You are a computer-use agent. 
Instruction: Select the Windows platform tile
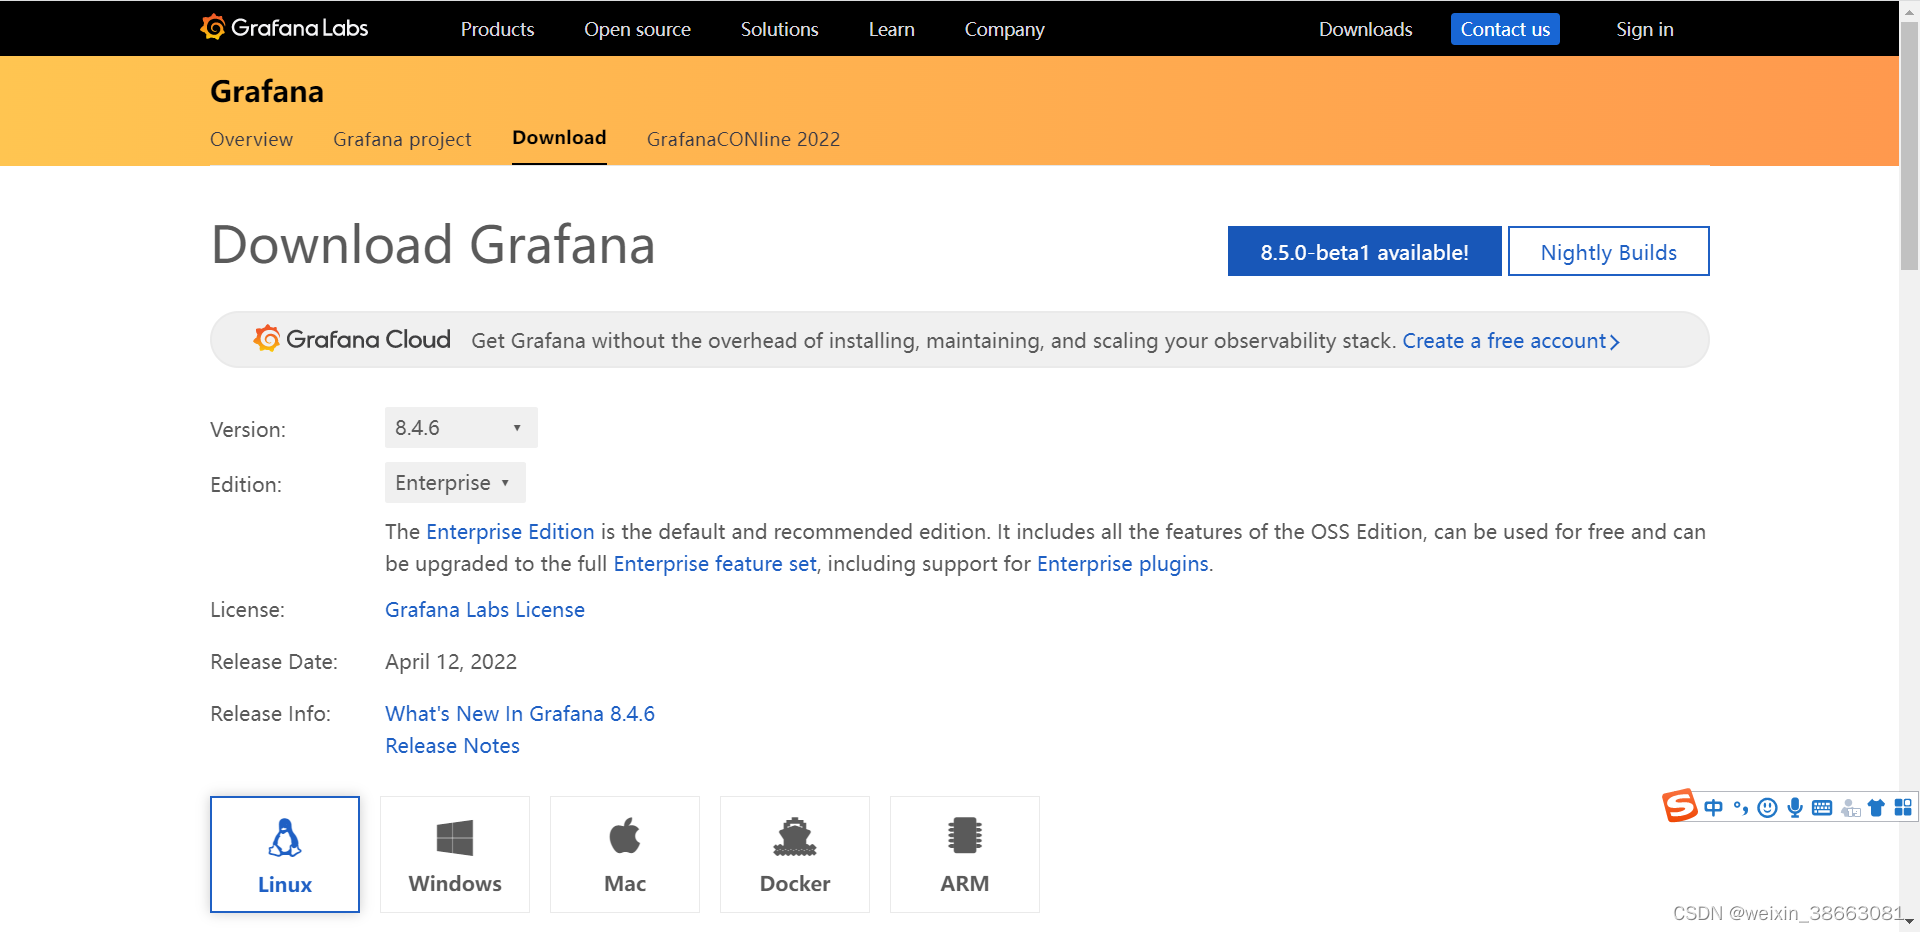coord(455,854)
